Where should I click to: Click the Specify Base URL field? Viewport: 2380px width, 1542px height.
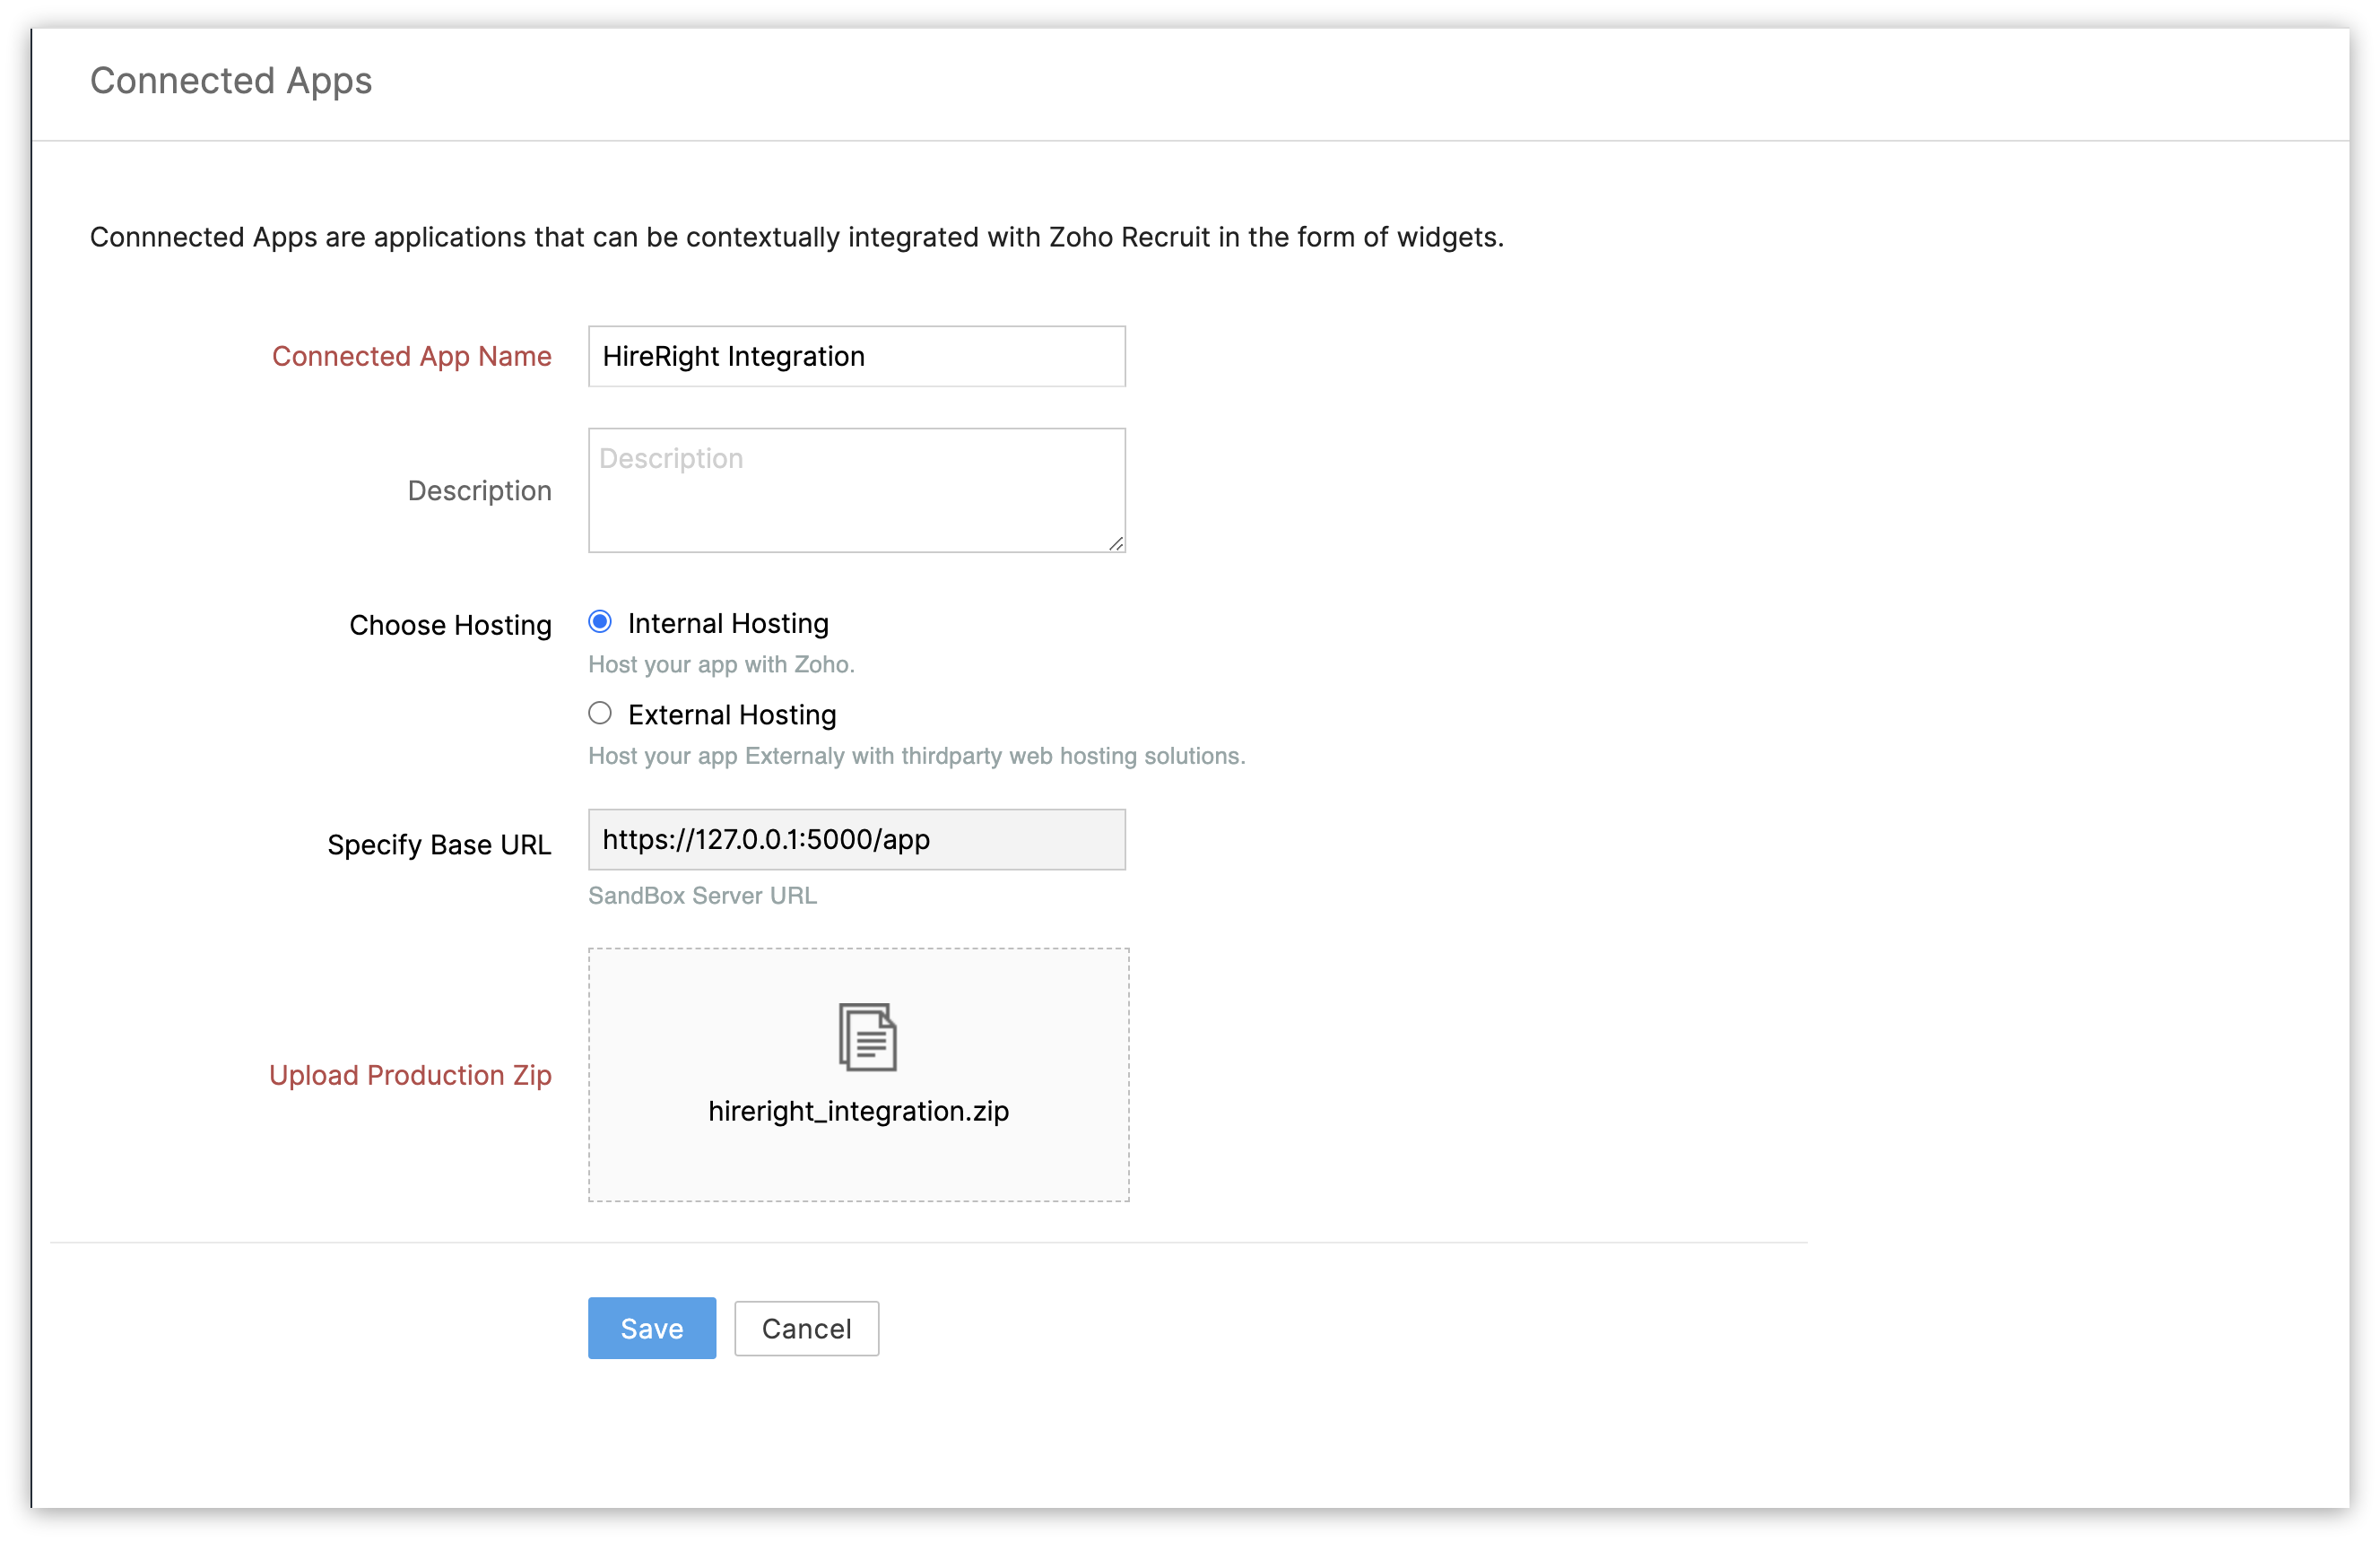pos(857,839)
